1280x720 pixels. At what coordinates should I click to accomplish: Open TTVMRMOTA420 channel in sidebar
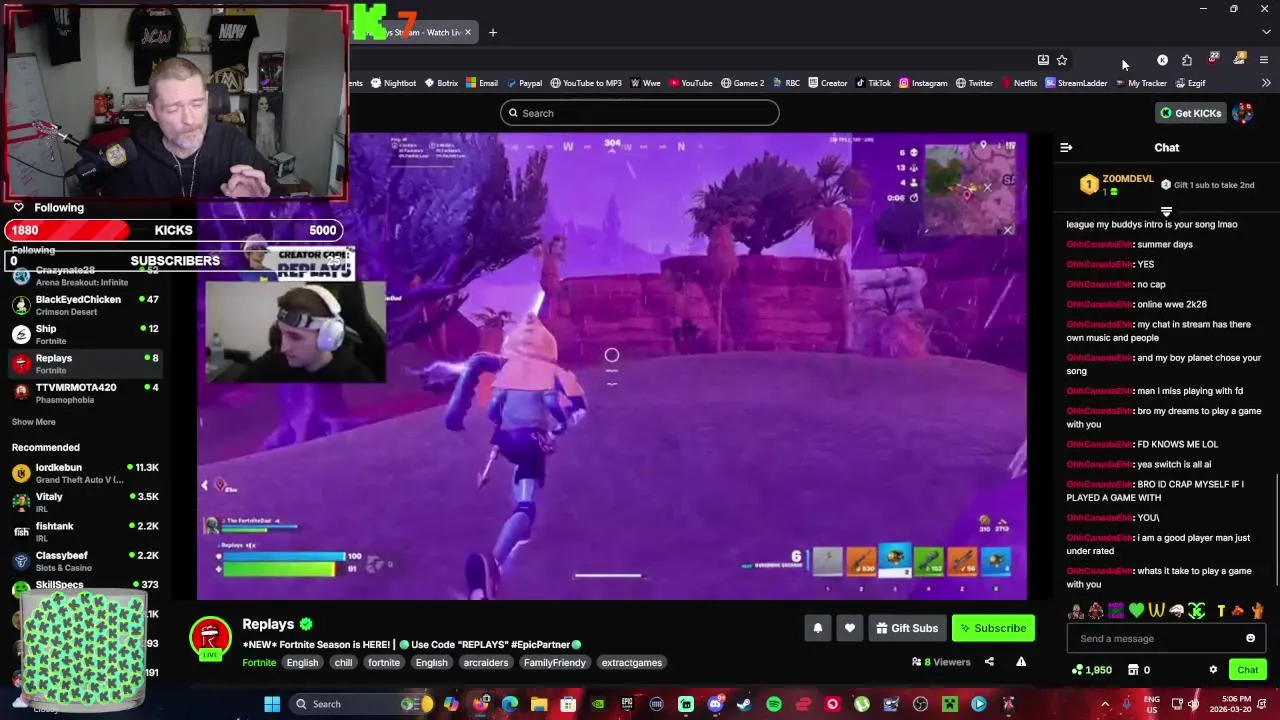click(85, 393)
